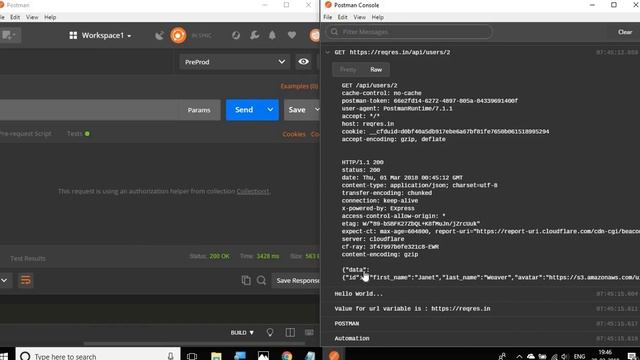Switch to the Pre-request Script tab
The height and width of the screenshot is (360, 640).
[x=26, y=133]
